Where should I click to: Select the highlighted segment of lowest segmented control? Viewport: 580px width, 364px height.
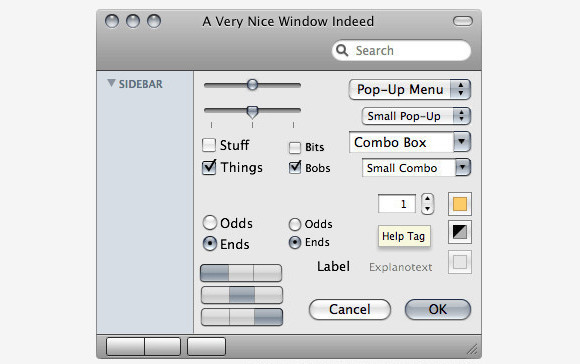coord(268,317)
